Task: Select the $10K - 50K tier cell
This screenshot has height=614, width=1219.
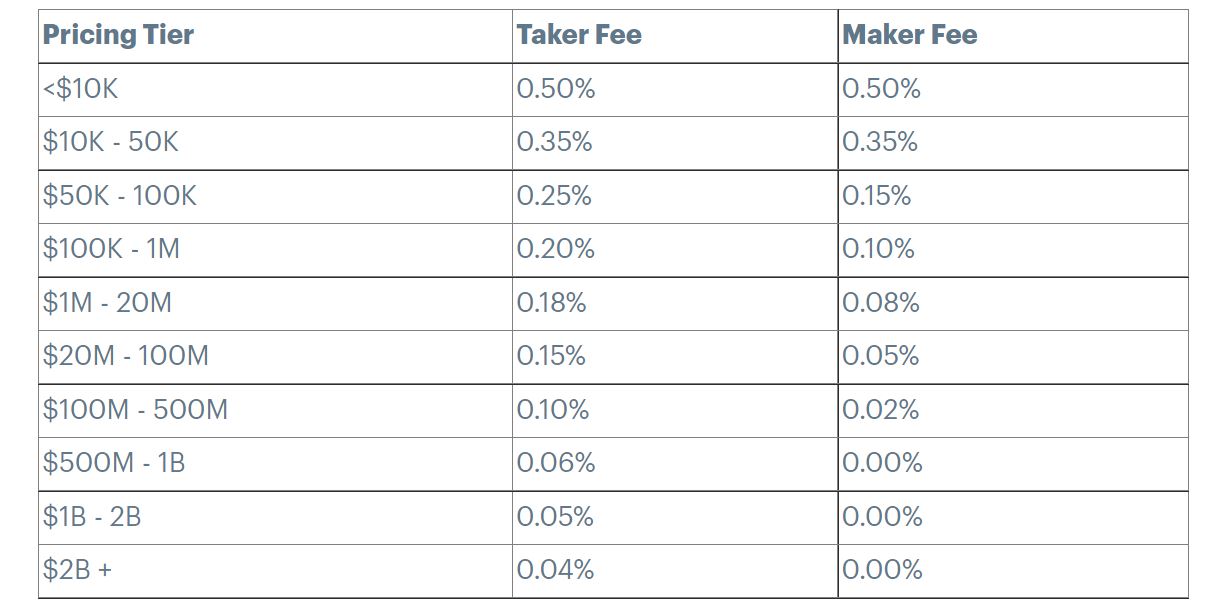Action: coord(276,143)
